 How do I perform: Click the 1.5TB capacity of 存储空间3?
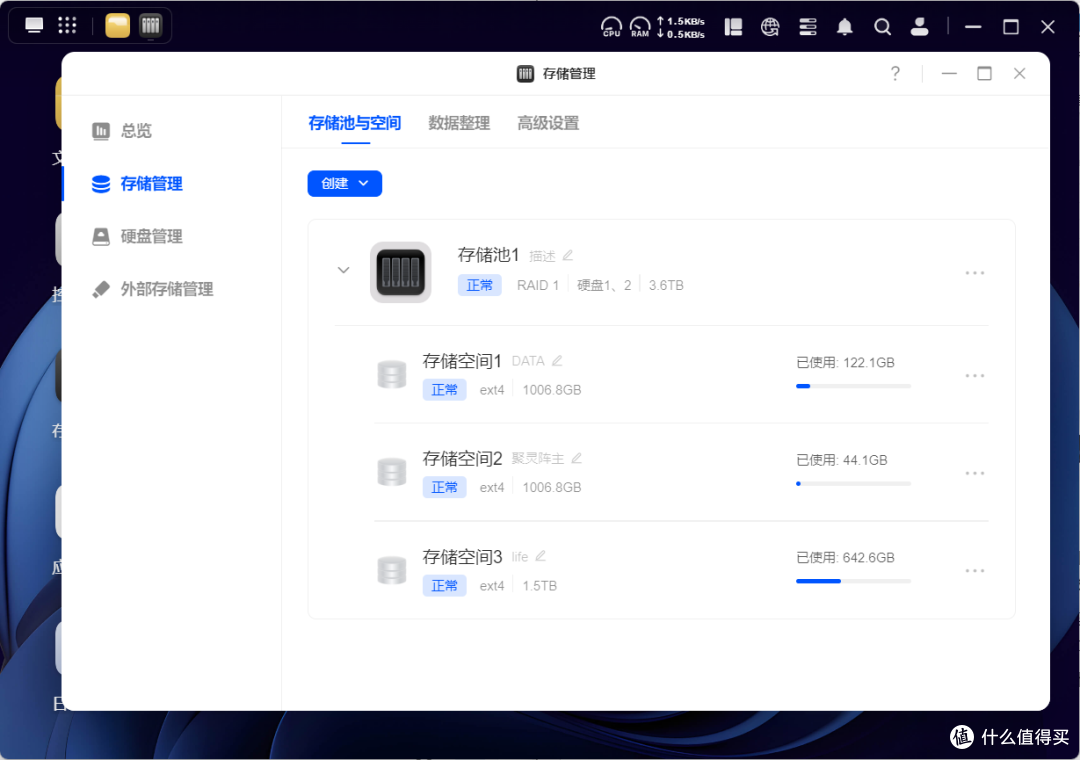539,586
